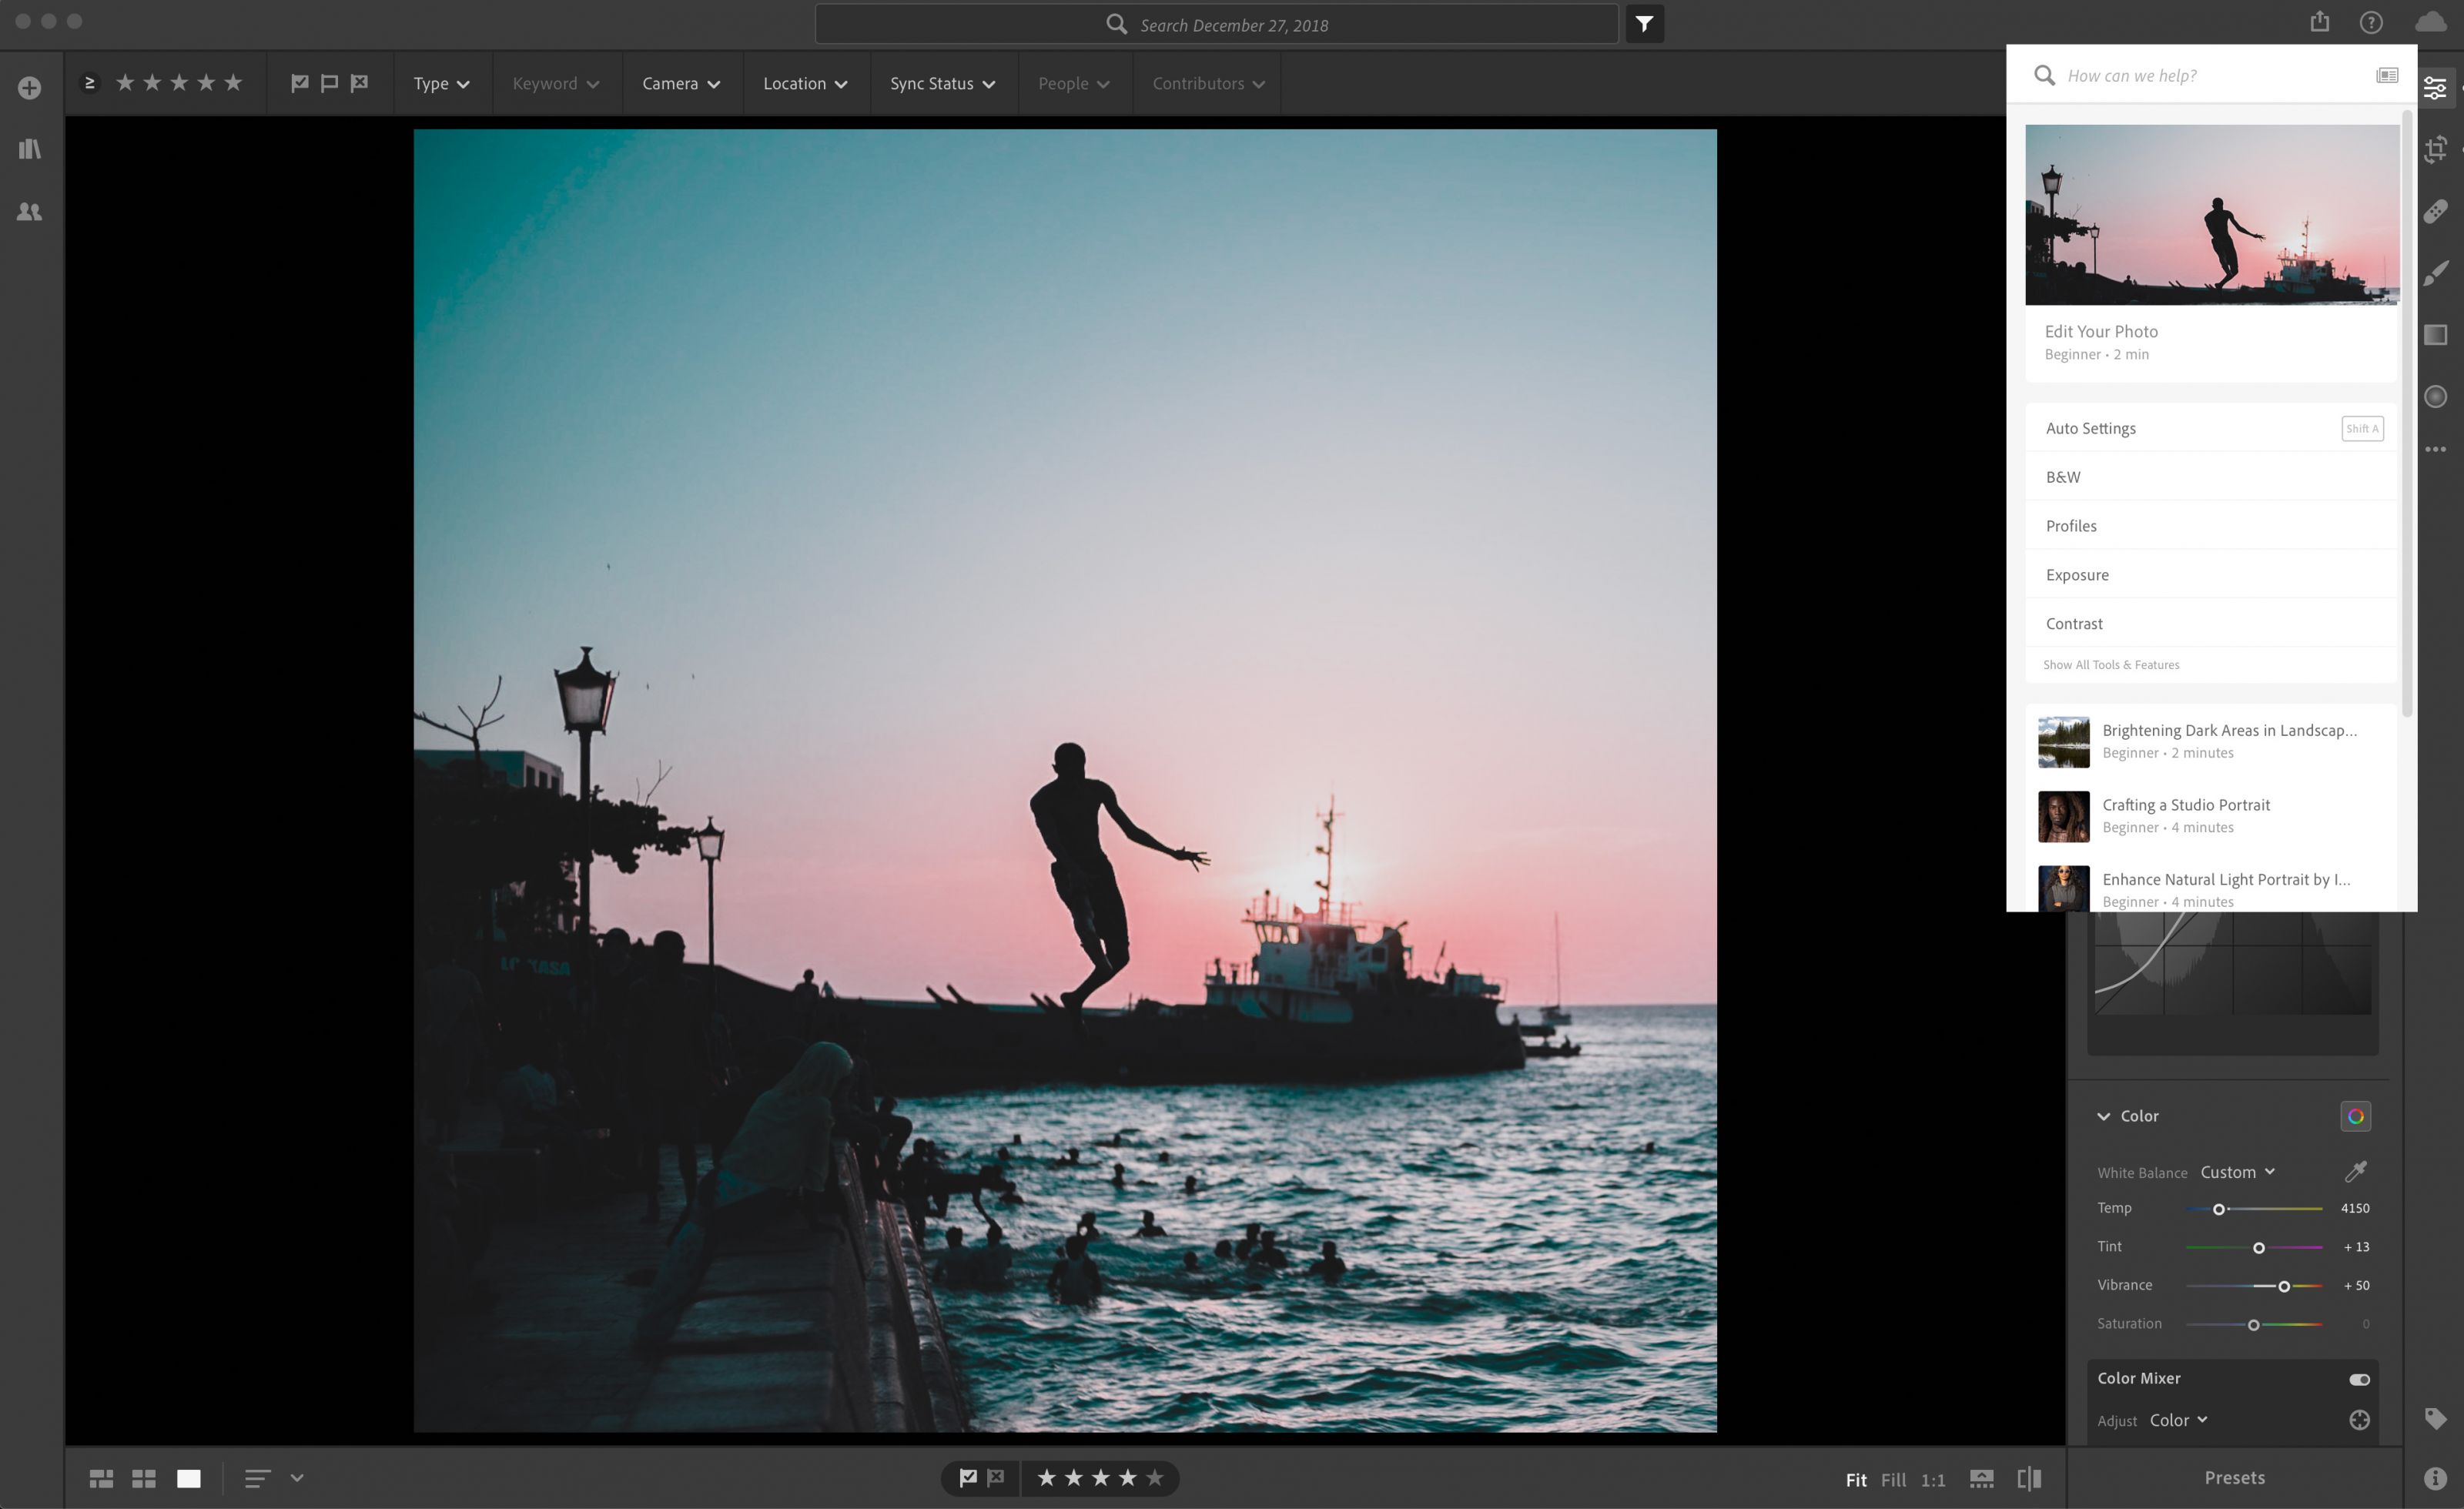
Task: Open the Location filter menu
Action: pos(805,83)
